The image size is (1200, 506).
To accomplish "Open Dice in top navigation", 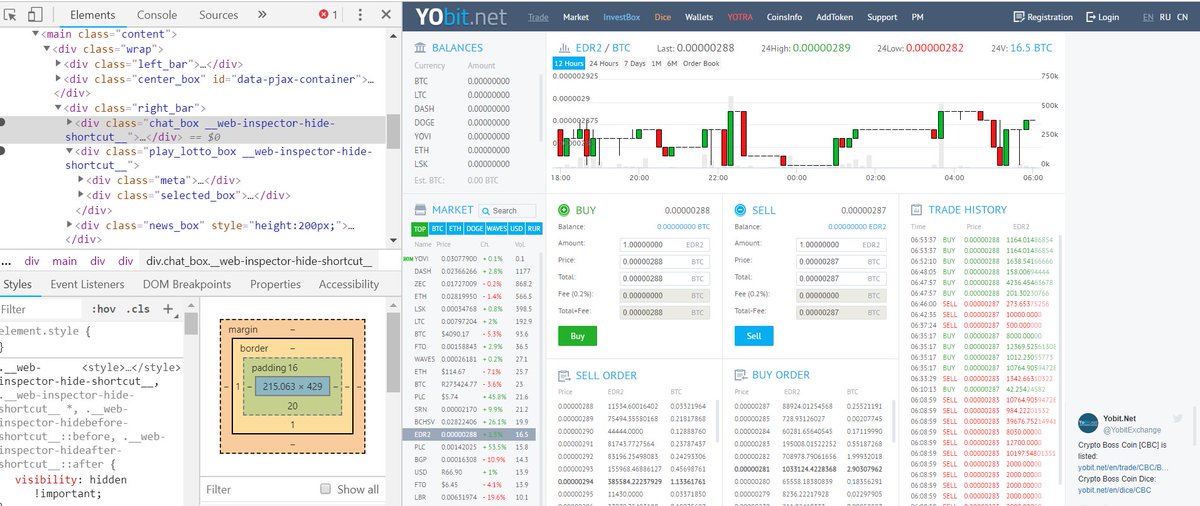I will tap(662, 18).
